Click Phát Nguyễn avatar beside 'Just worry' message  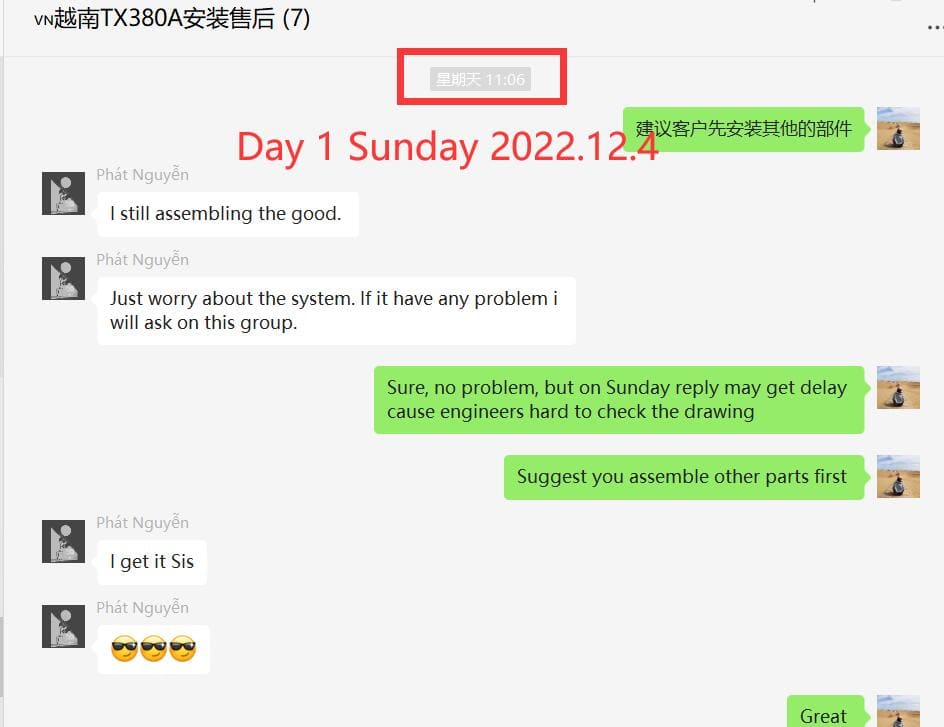(x=63, y=278)
